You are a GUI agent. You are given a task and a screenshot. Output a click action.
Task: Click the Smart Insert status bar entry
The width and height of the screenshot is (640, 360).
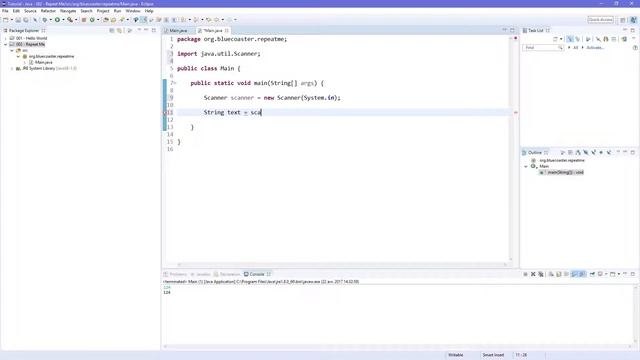coord(493,355)
